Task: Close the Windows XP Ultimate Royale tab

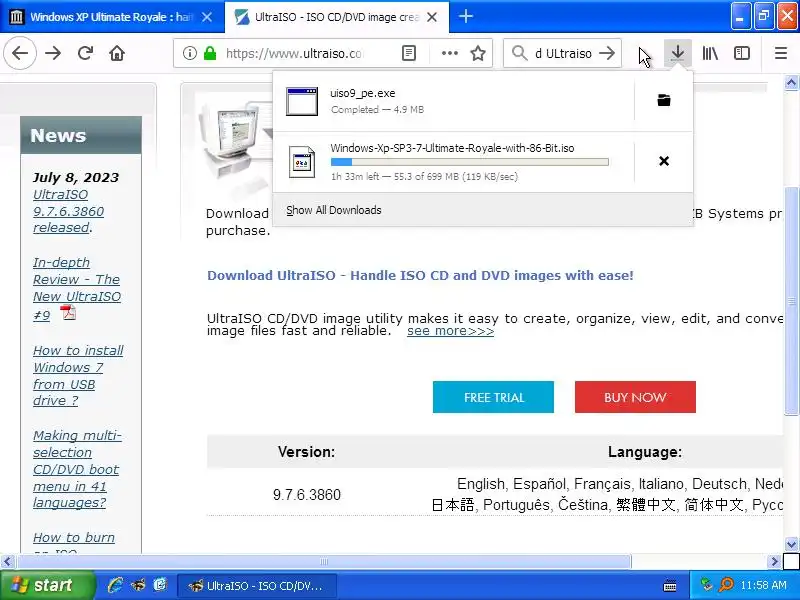Action: tap(207, 17)
